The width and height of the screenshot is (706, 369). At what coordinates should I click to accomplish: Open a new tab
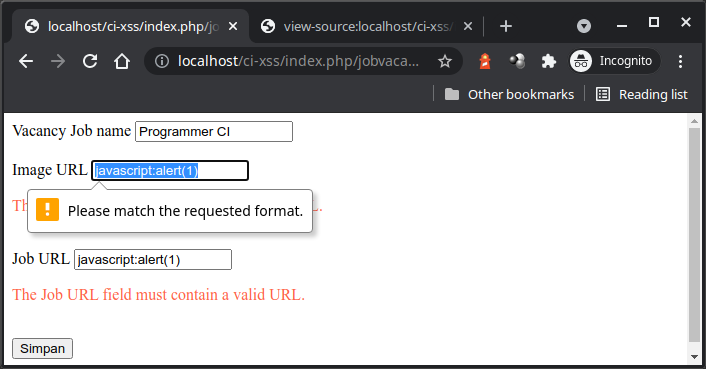point(506,26)
